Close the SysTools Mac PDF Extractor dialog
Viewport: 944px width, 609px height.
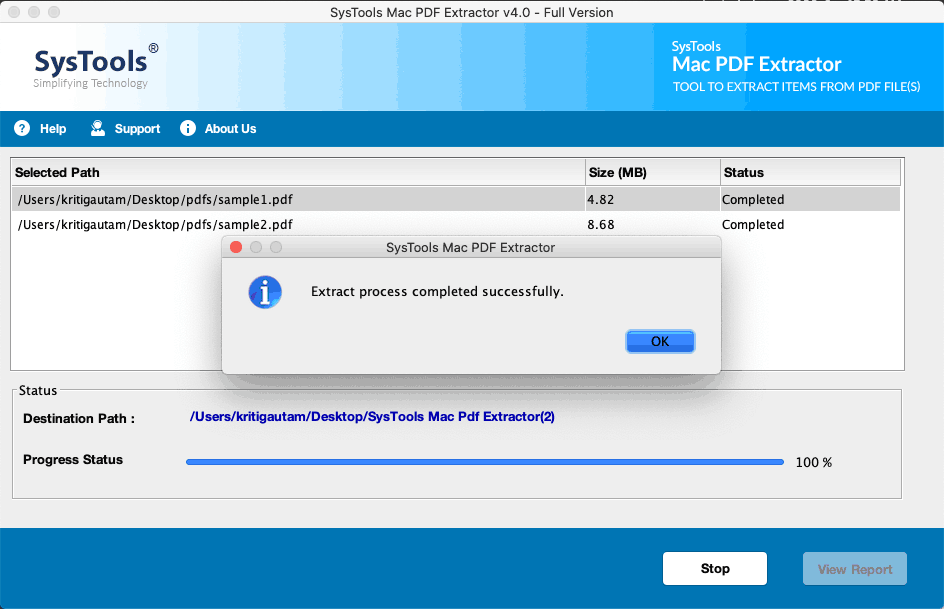pyautogui.click(x=236, y=247)
